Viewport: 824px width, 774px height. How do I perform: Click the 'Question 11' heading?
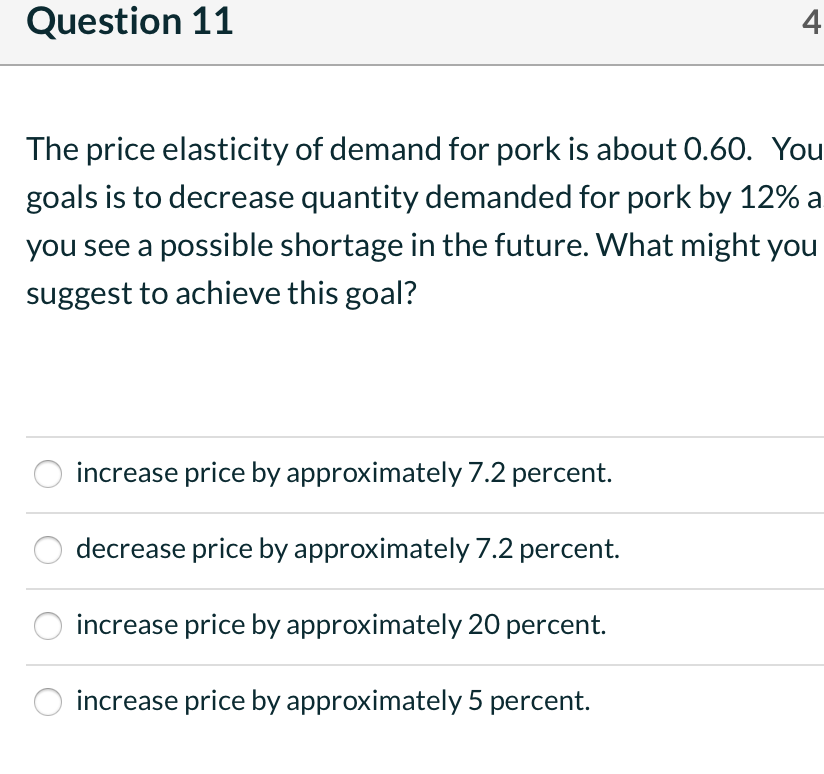coord(130,21)
